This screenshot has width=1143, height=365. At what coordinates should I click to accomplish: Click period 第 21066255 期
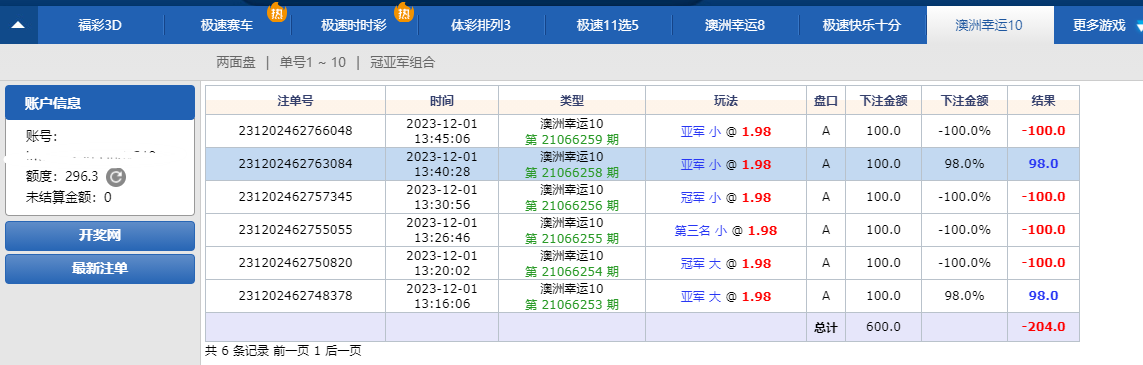tap(572, 238)
